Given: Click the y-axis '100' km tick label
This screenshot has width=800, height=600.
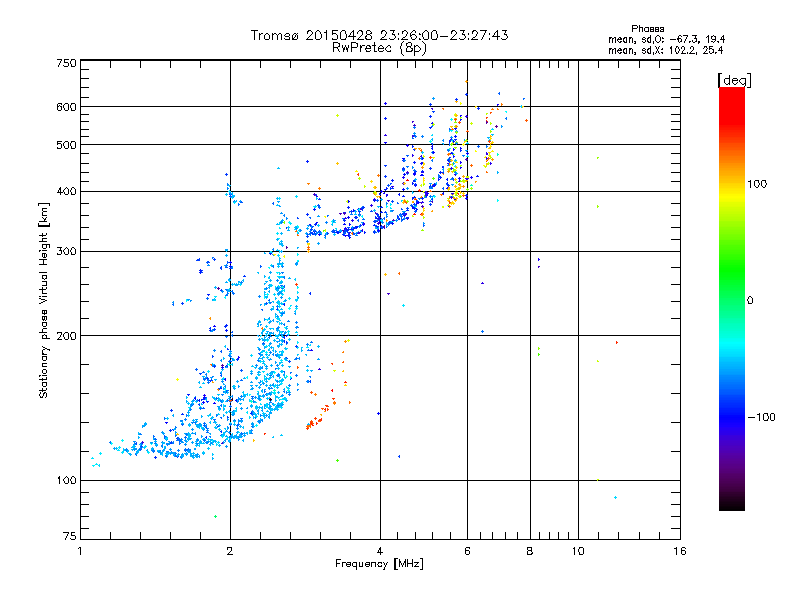Looking at the screenshot, I should click(x=67, y=480).
